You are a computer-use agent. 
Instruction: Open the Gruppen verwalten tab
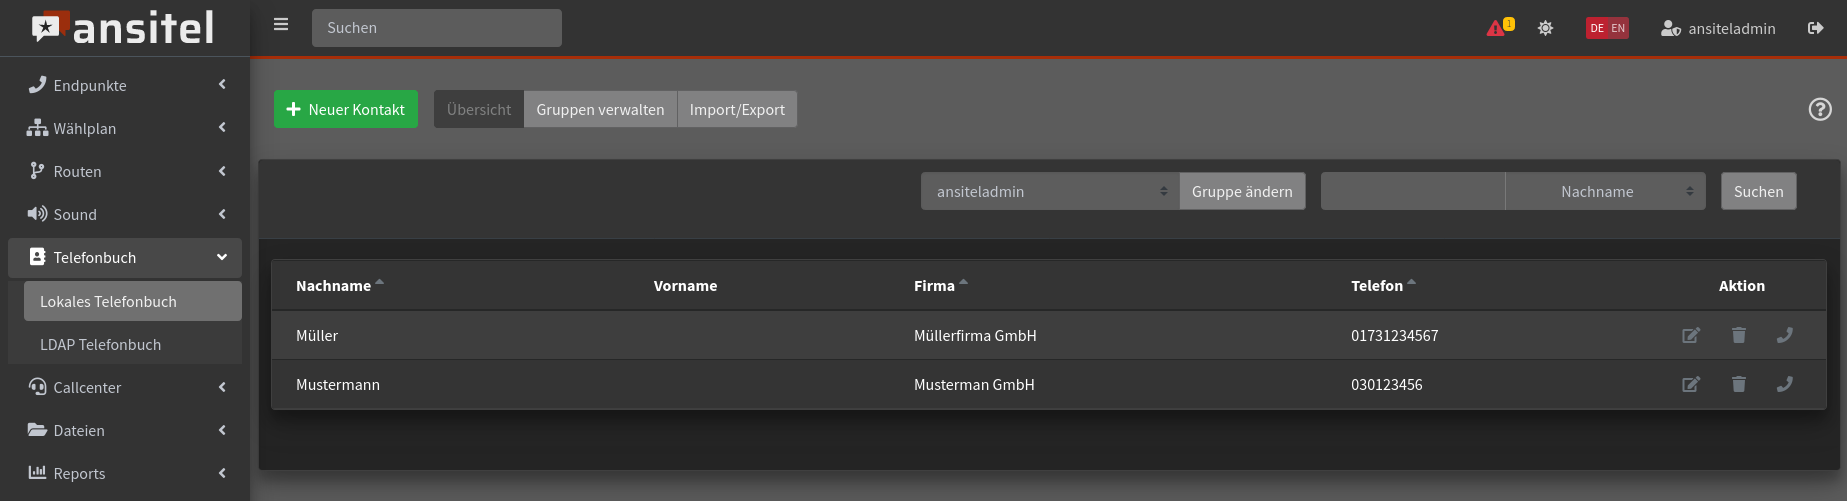pos(600,110)
